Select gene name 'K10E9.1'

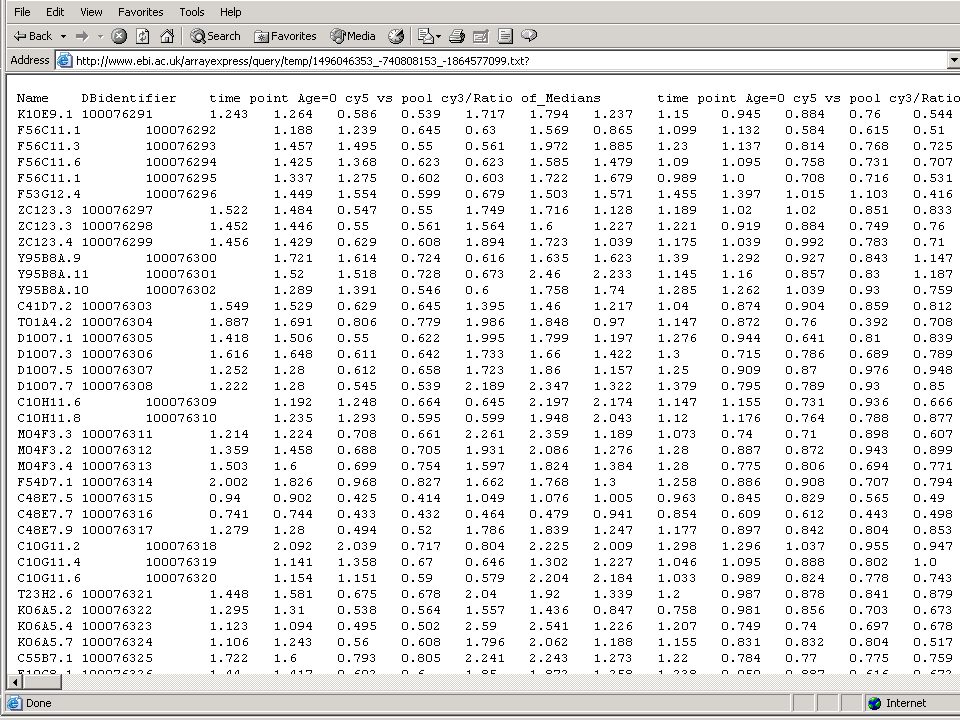point(45,114)
